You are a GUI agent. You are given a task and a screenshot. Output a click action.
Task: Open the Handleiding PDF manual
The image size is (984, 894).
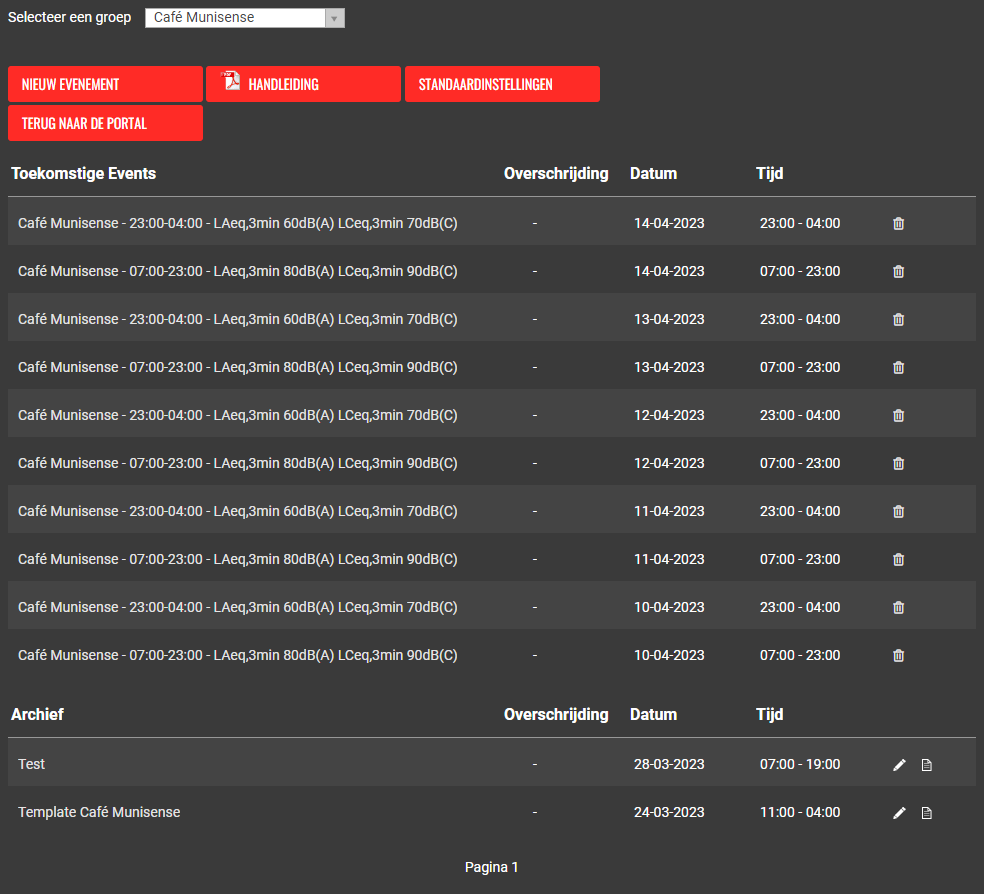tap(303, 84)
